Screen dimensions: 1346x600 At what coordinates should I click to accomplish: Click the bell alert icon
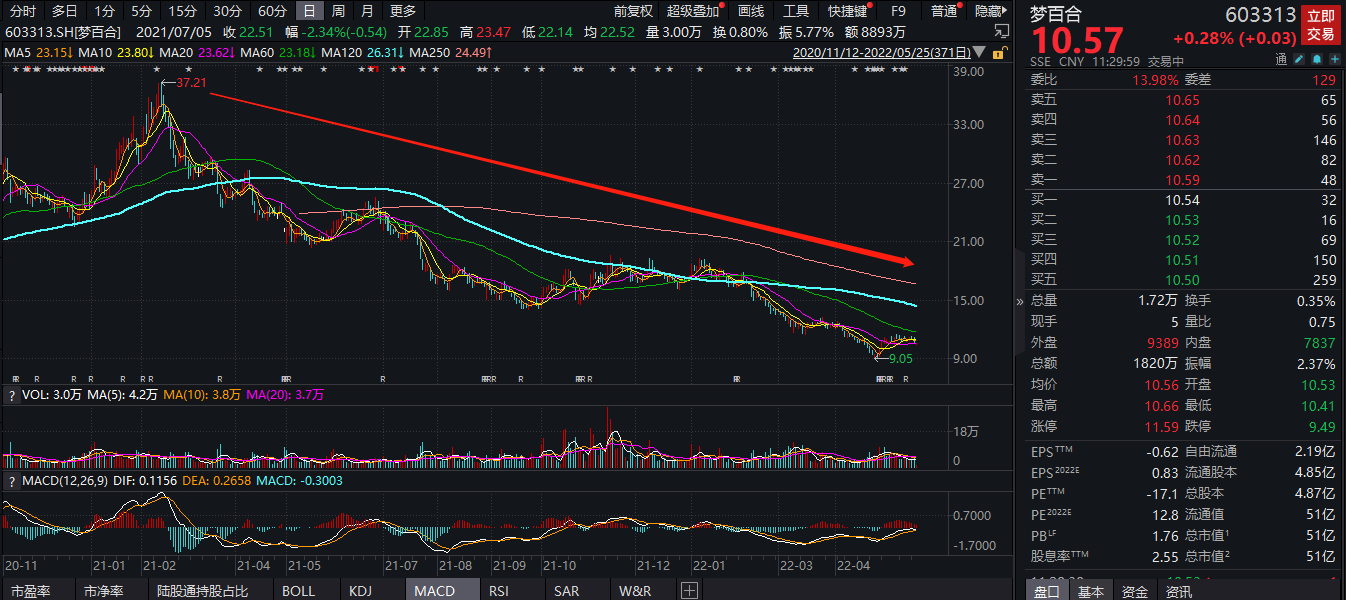(x=1315, y=60)
